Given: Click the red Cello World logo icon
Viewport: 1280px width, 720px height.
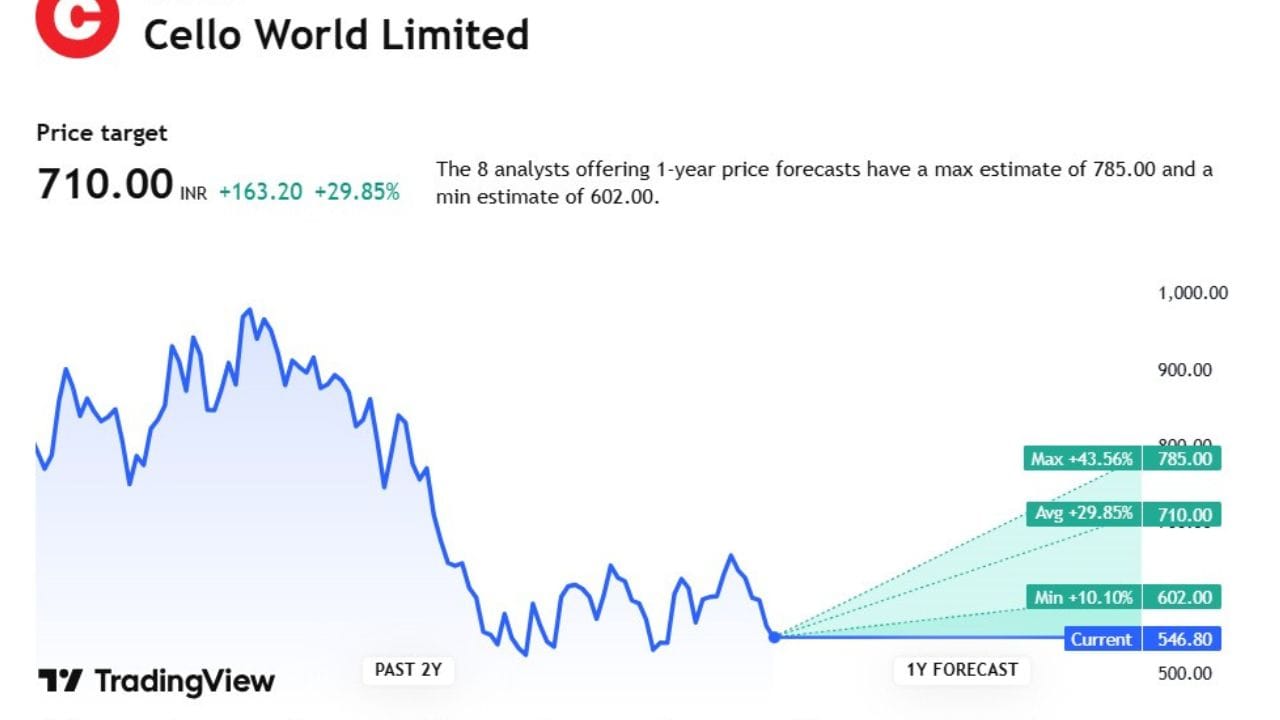Looking at the screenshot, I should click(77, 22).
